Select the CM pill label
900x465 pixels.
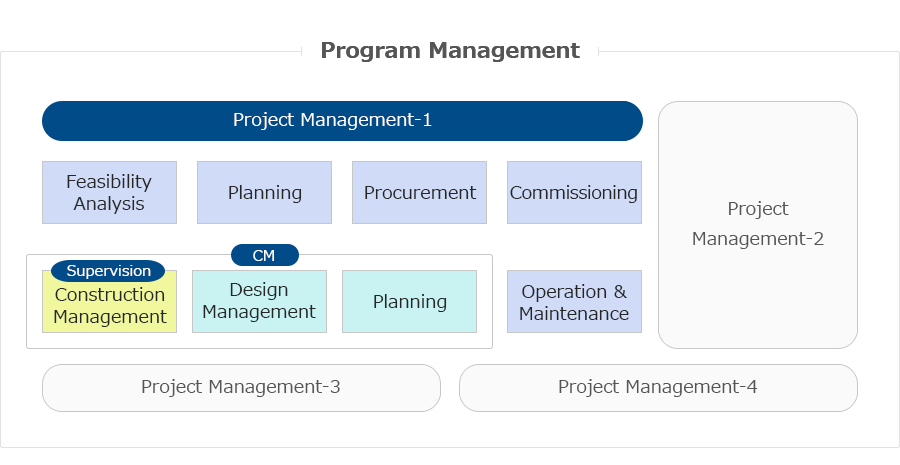[265, 255]
